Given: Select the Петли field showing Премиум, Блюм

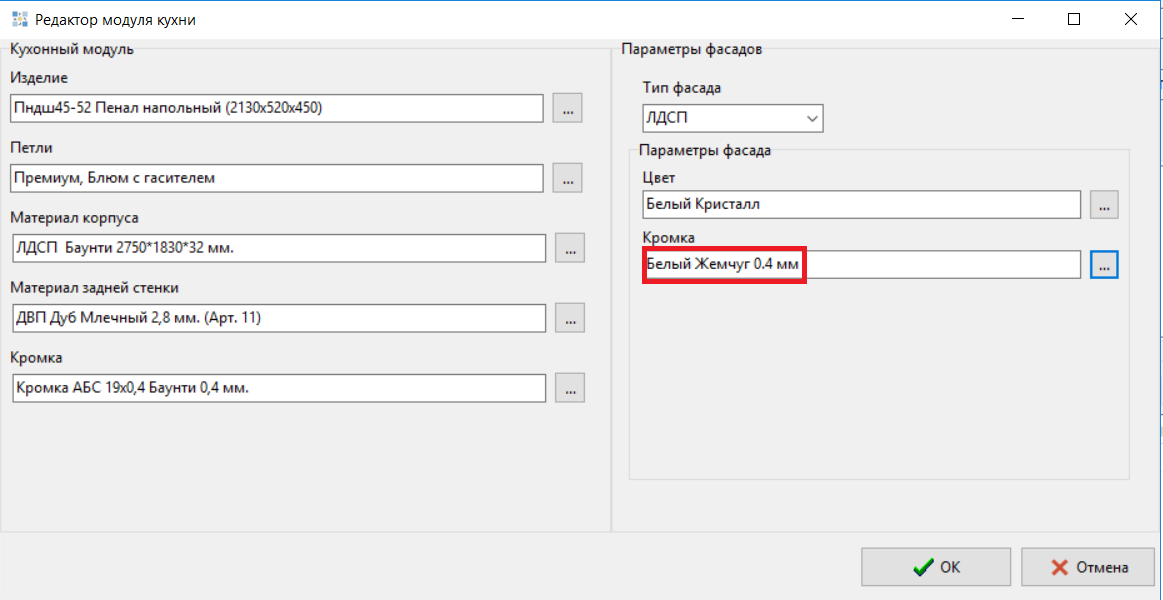Looking at the screenshot, I should click(x=276, y=178).
